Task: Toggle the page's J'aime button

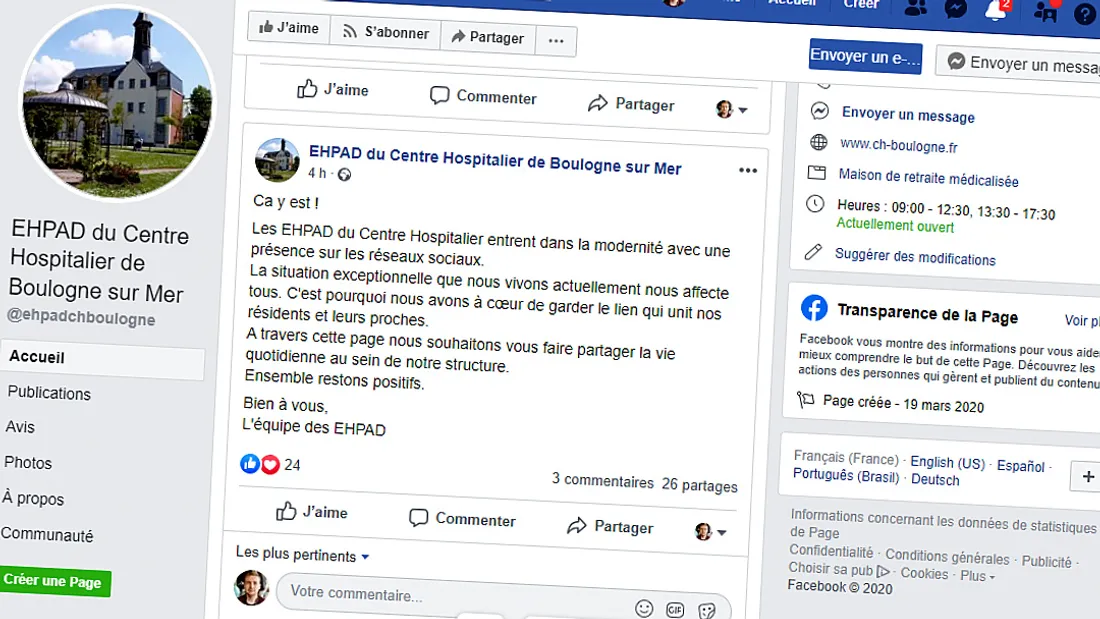Action: [x=289, y=27]
